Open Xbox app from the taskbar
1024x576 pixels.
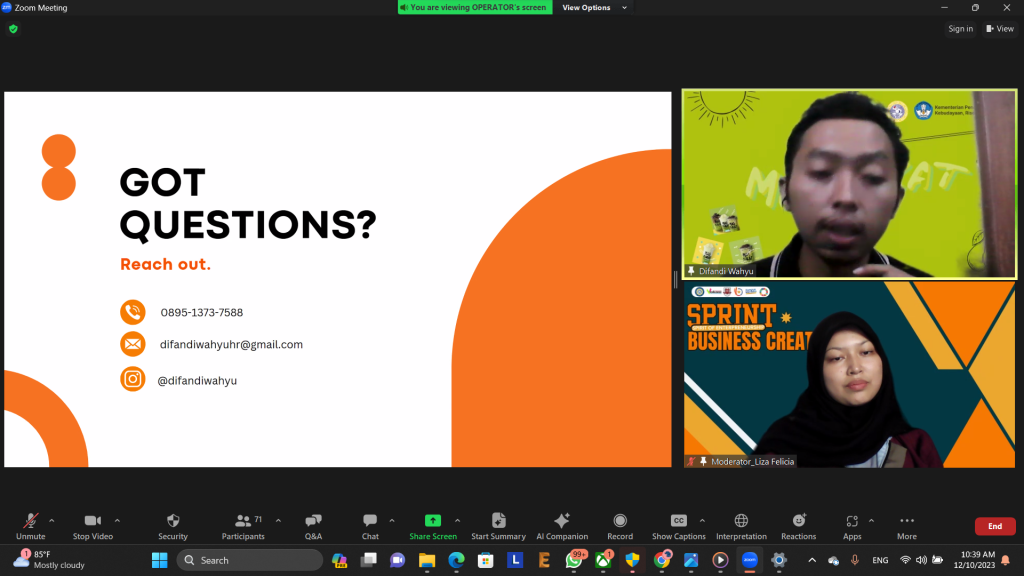coord(603,560)
